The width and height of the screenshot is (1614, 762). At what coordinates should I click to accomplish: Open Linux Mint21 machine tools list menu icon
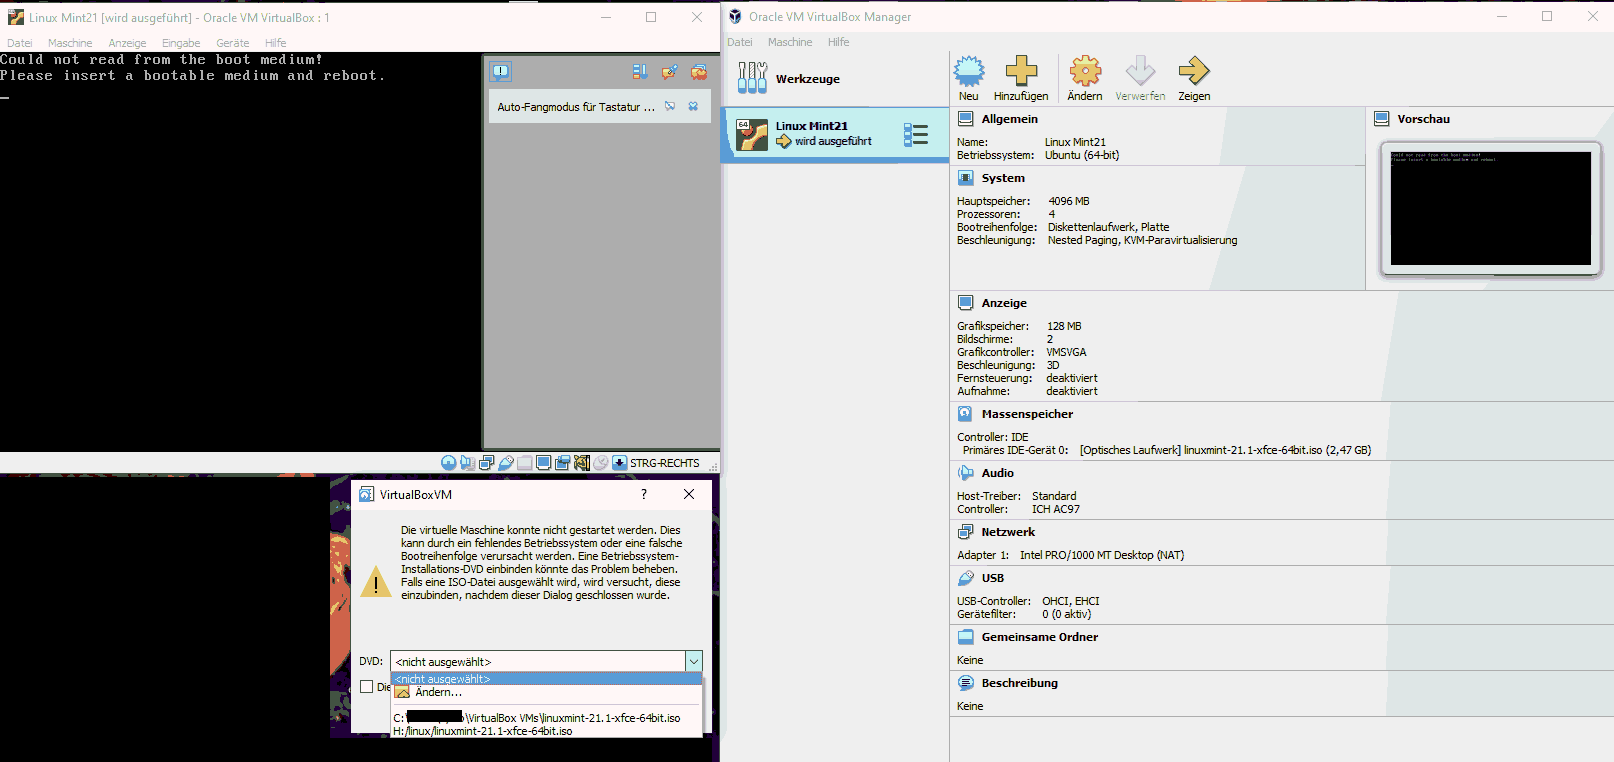tap(916, 134)
